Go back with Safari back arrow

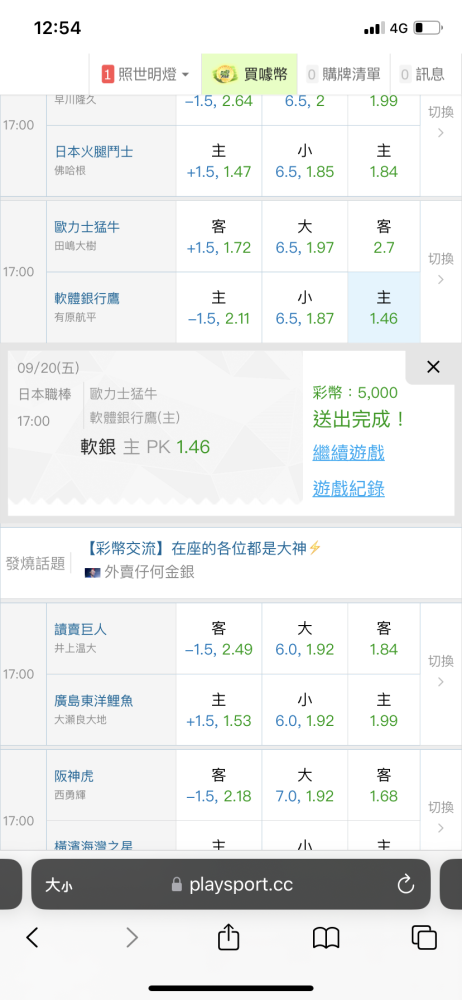(32, 937)
